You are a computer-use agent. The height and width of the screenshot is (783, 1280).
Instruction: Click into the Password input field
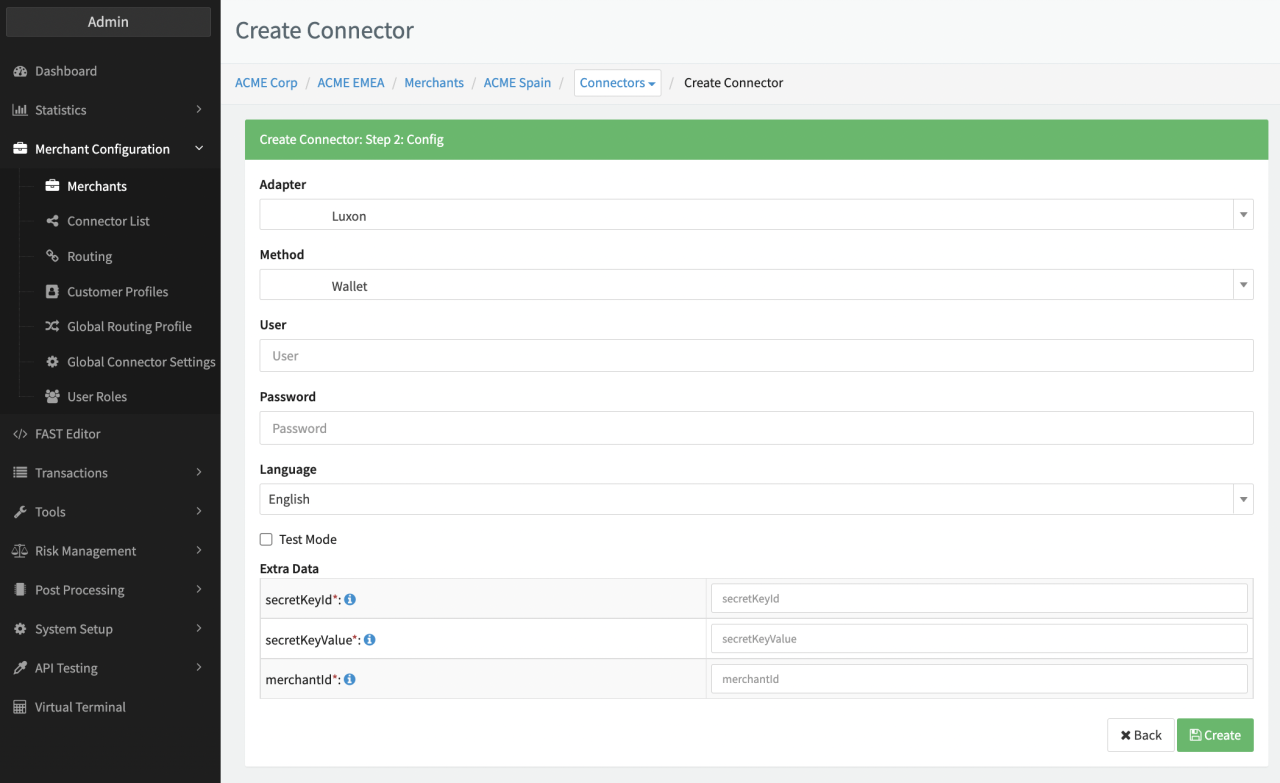tap(755, 428)
